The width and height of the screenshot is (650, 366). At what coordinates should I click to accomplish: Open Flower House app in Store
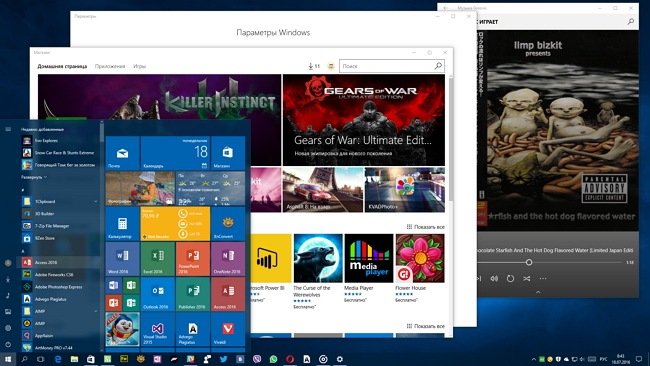420,265
